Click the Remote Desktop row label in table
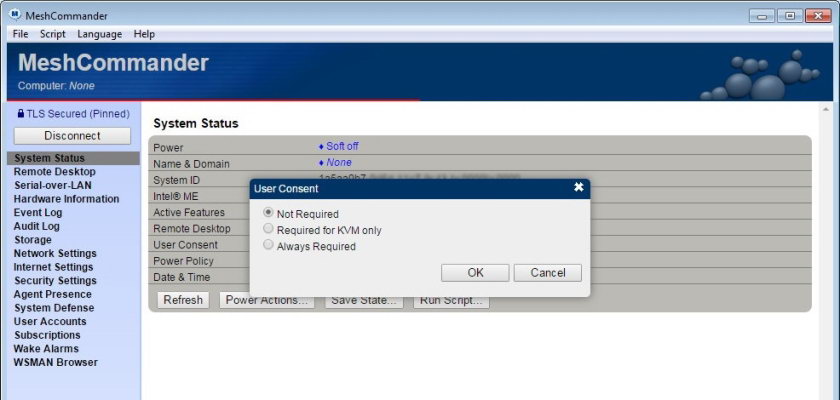Viewport: 840px width, 400px height. click(192, 228)
